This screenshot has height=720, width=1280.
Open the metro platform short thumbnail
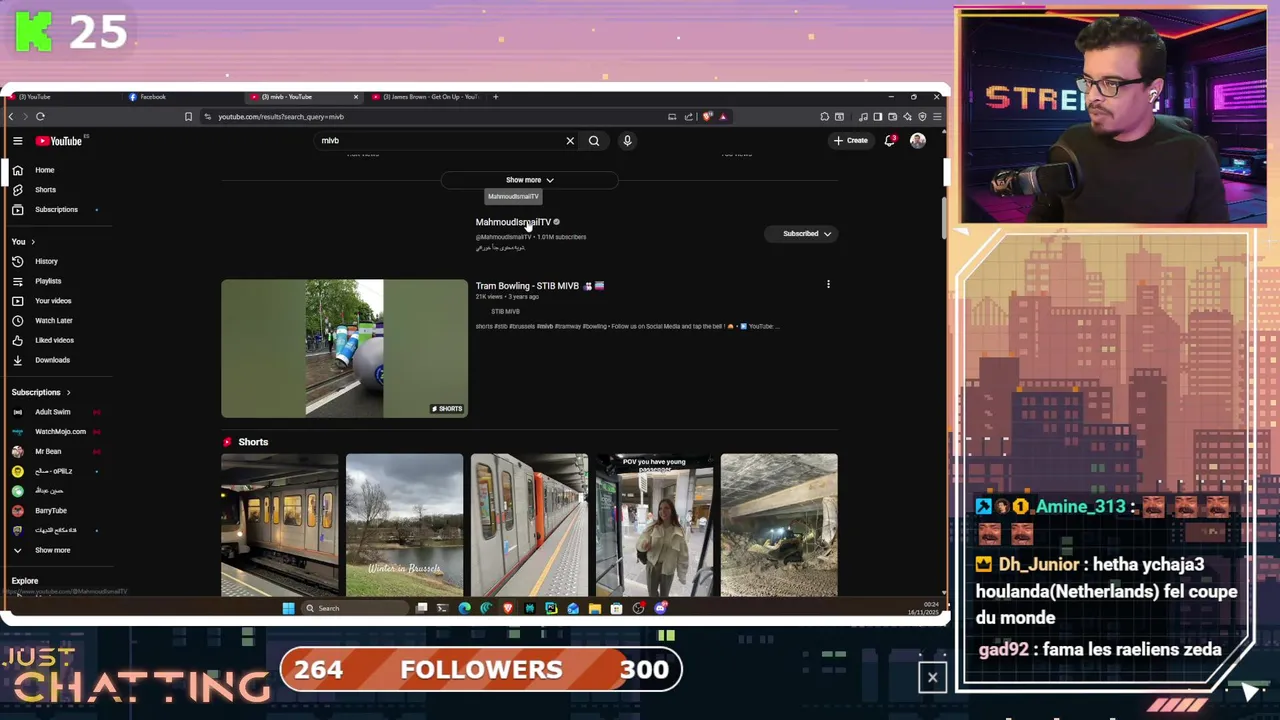coord(529,525)
